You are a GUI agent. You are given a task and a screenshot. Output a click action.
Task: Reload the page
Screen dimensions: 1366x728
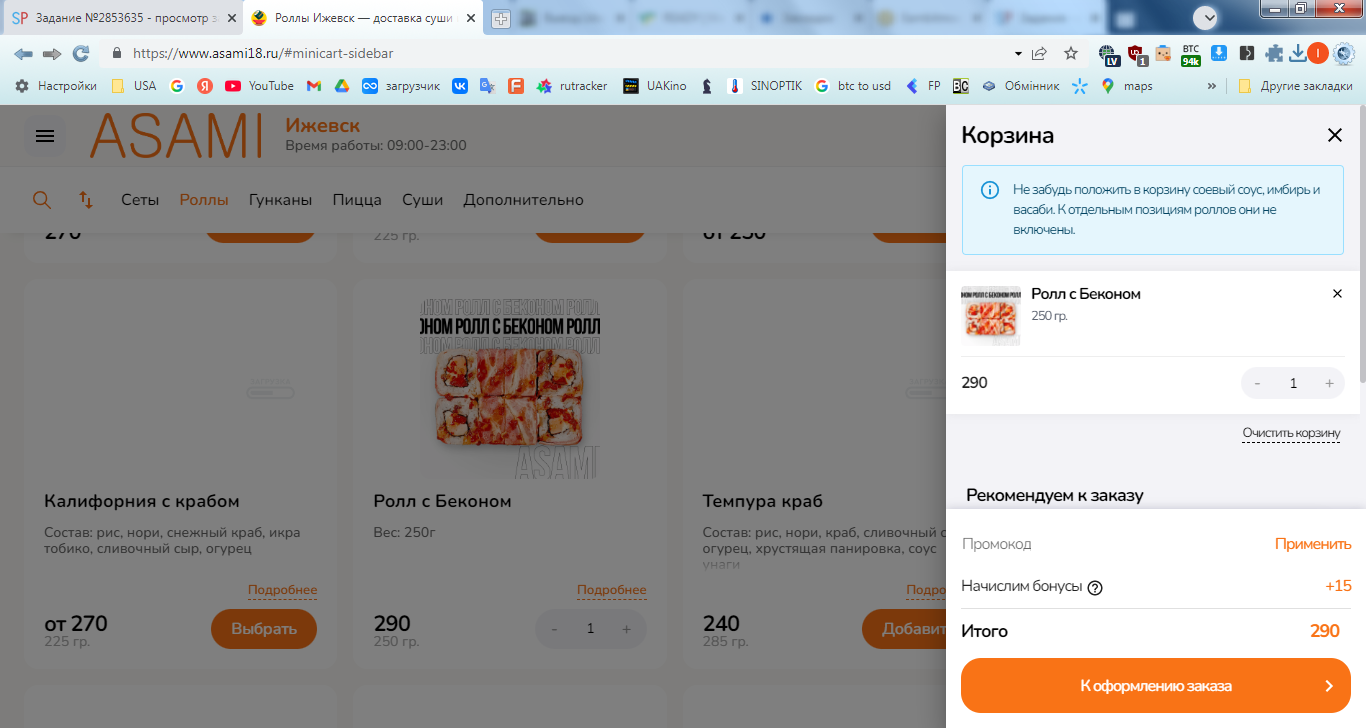[81, 54]
